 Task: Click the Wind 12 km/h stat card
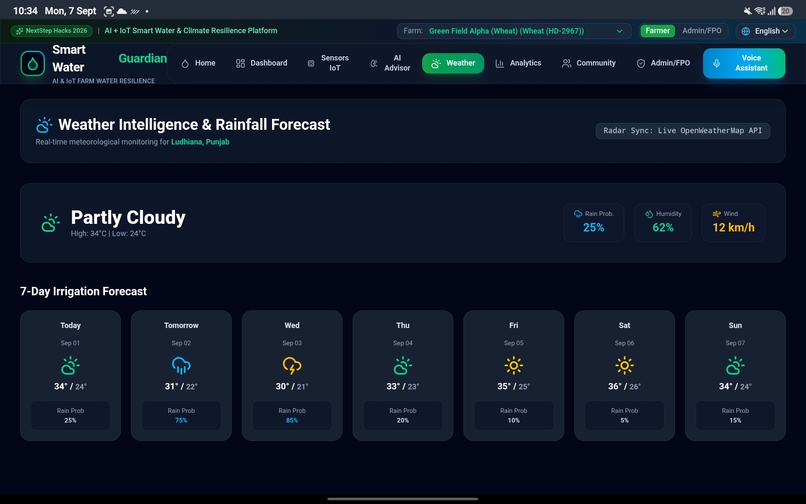pos(733,223)
